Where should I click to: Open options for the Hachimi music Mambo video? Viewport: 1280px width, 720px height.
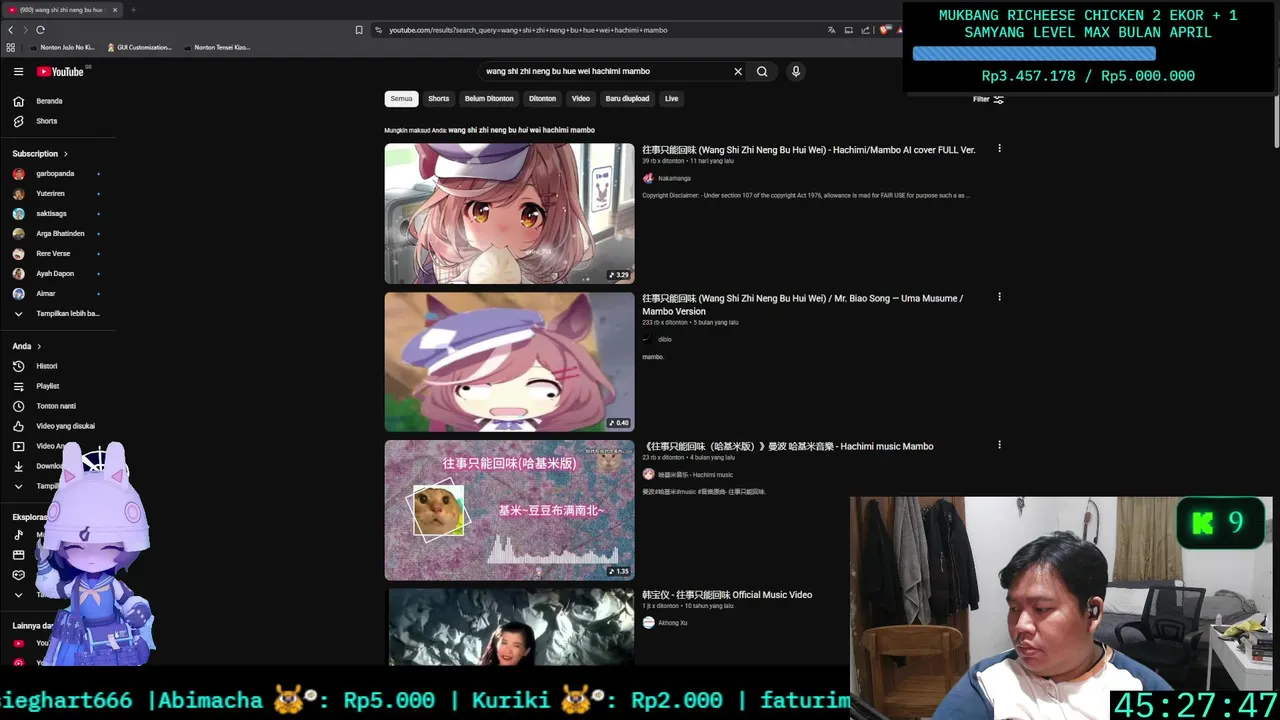[x=999, y=445]
